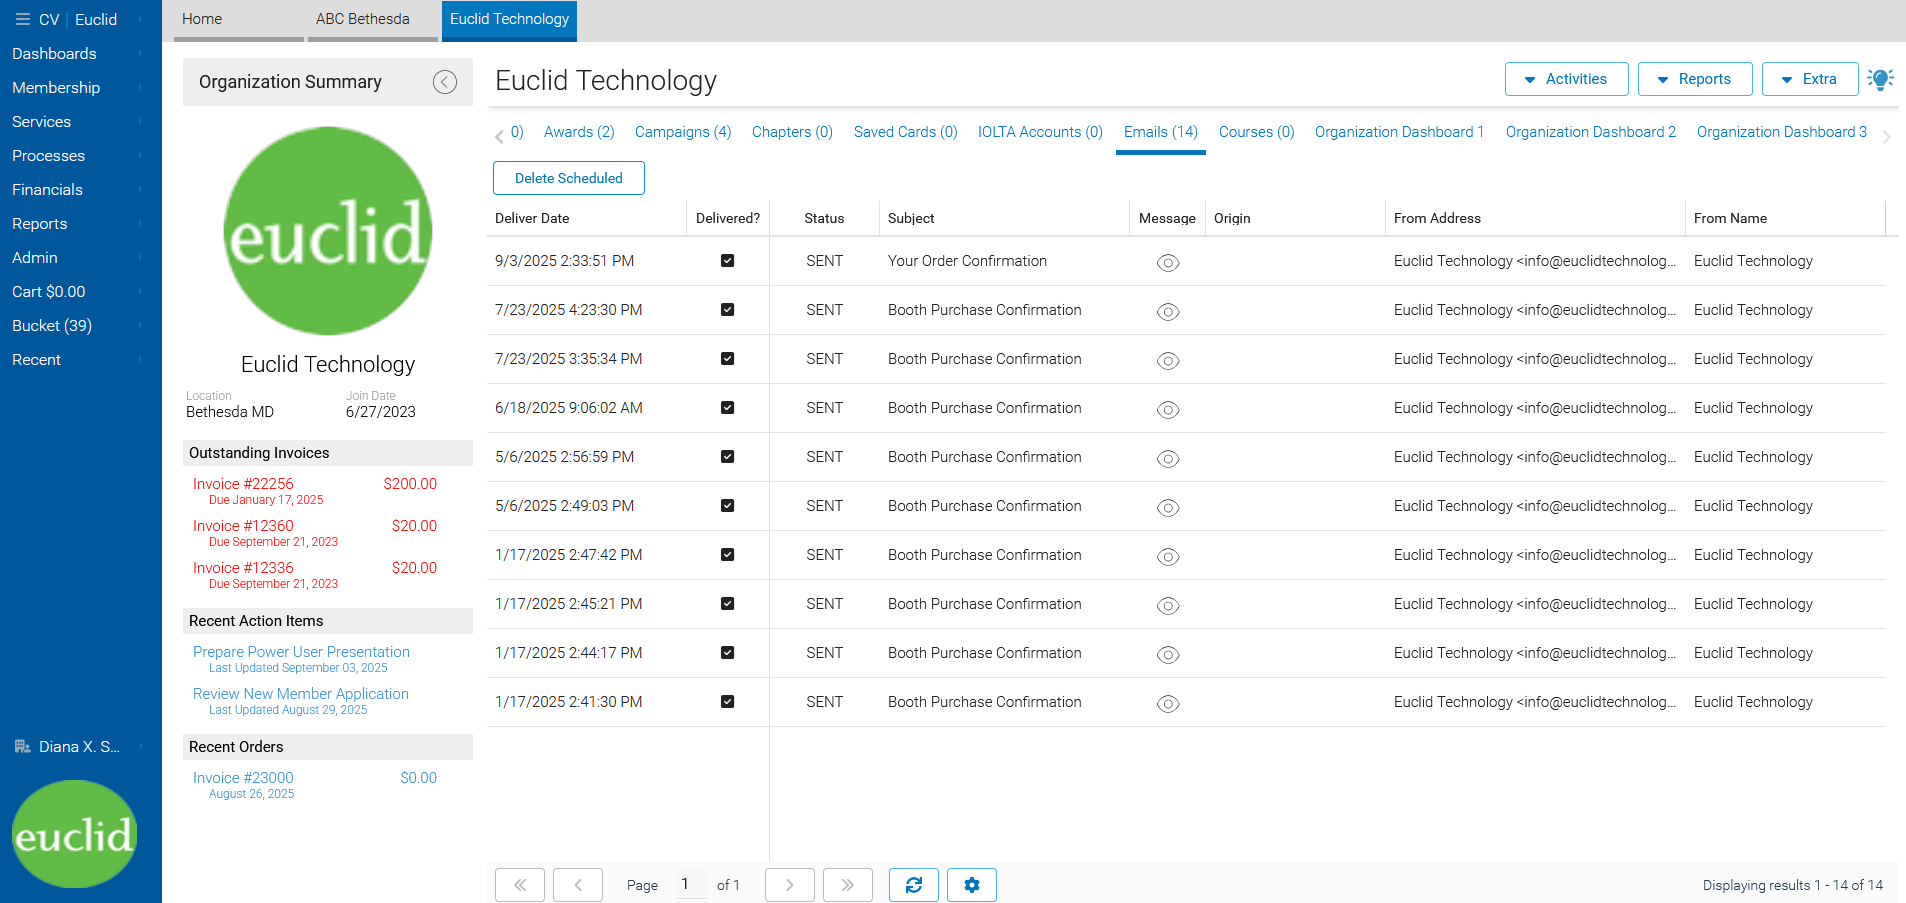
Task: Toggle Delivered checkbox for 9/3/2025 2:33:51 PM
Action: coord(728,261)
